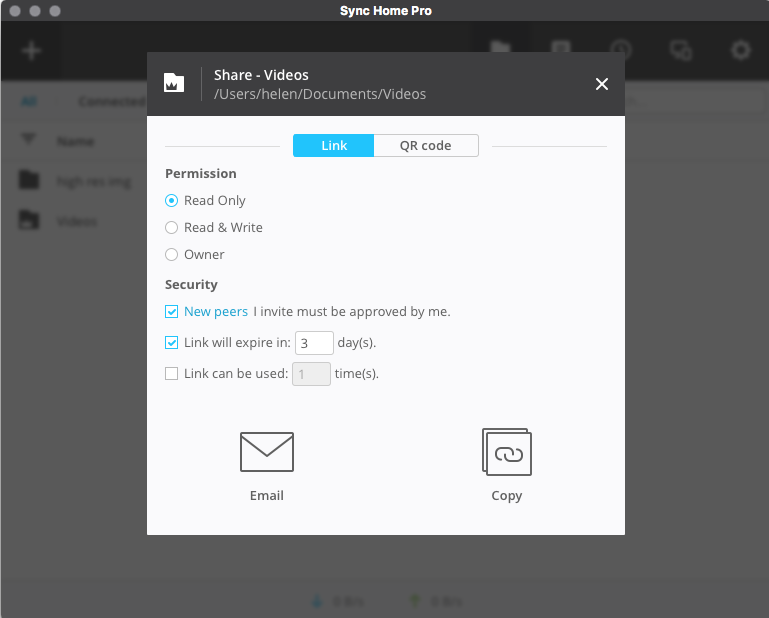Click the Security section heading
Image resolution: width=769 pixels, height=618 pixels.
coord(191,285)
